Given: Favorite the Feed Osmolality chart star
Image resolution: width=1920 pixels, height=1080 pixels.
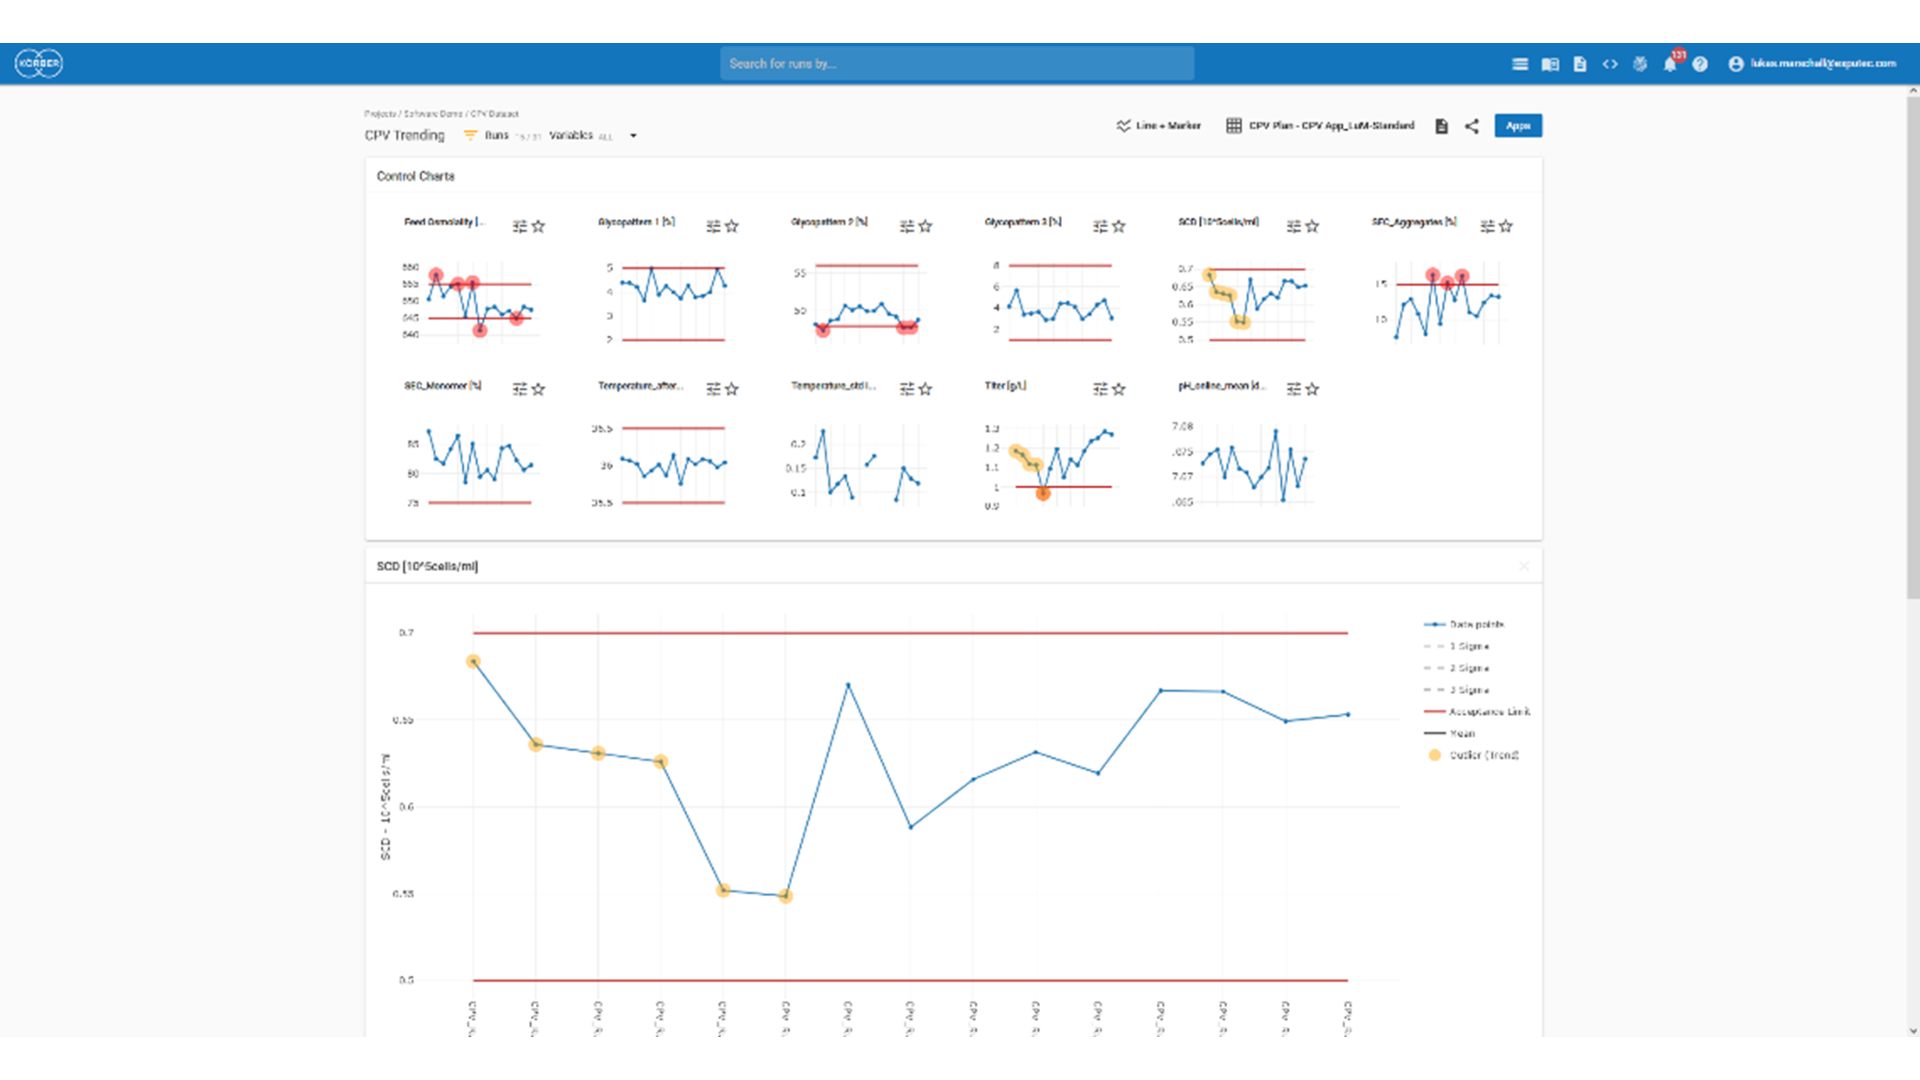Looking at the screenshot, I should [x=538, y=227].
